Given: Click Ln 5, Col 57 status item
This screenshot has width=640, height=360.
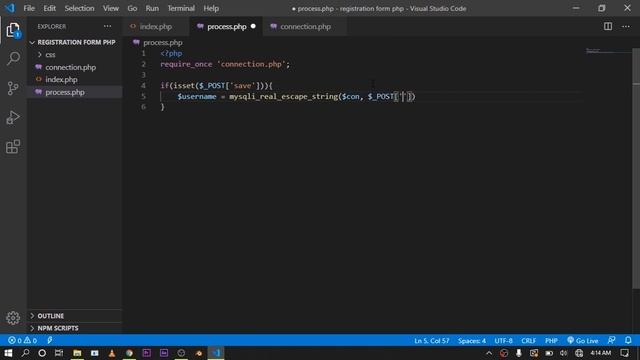Looking at the screenshot, I should (431, 340).
